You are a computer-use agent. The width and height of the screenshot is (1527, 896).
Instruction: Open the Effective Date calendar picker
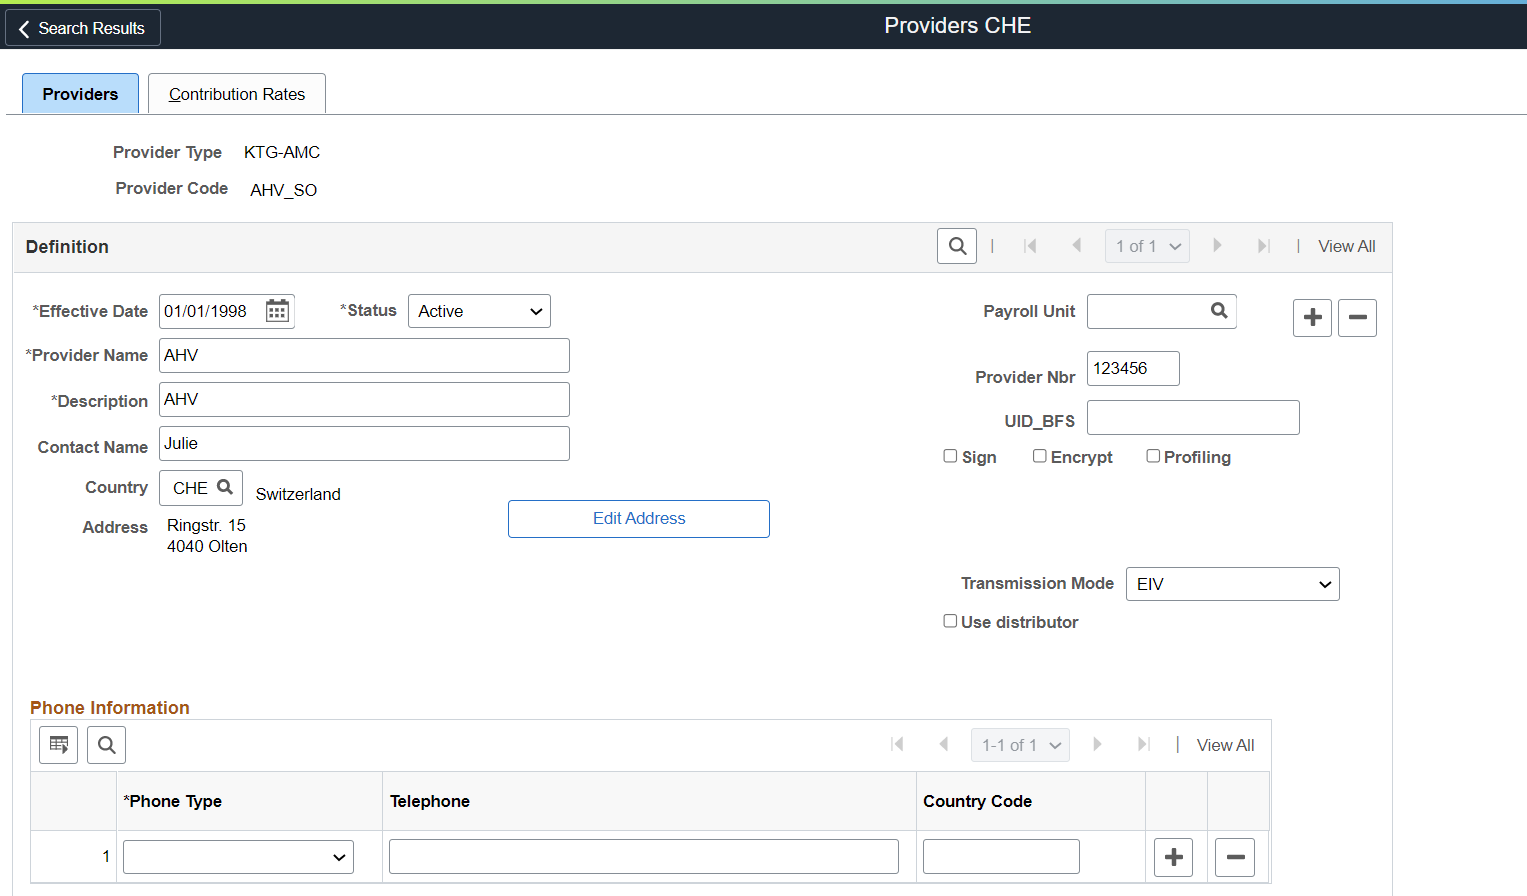tap(277, 311)
